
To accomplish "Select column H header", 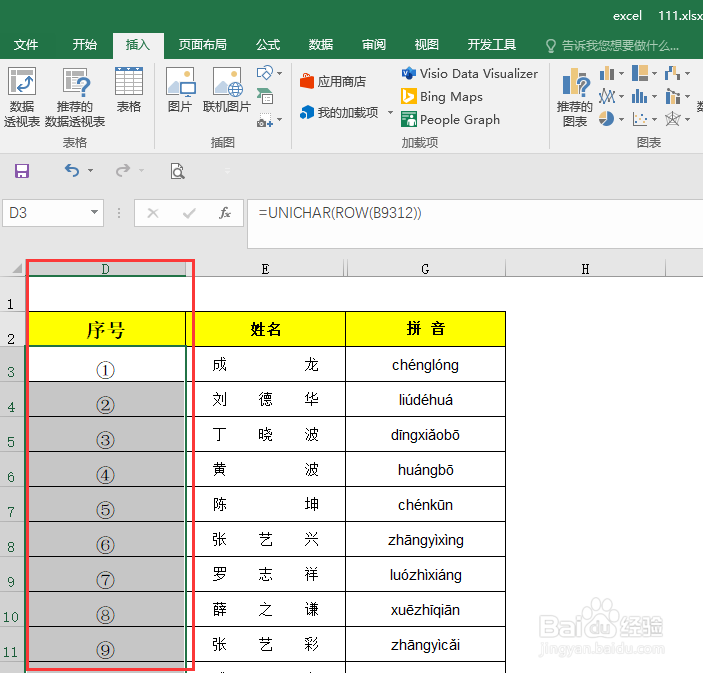I will 586,269.
